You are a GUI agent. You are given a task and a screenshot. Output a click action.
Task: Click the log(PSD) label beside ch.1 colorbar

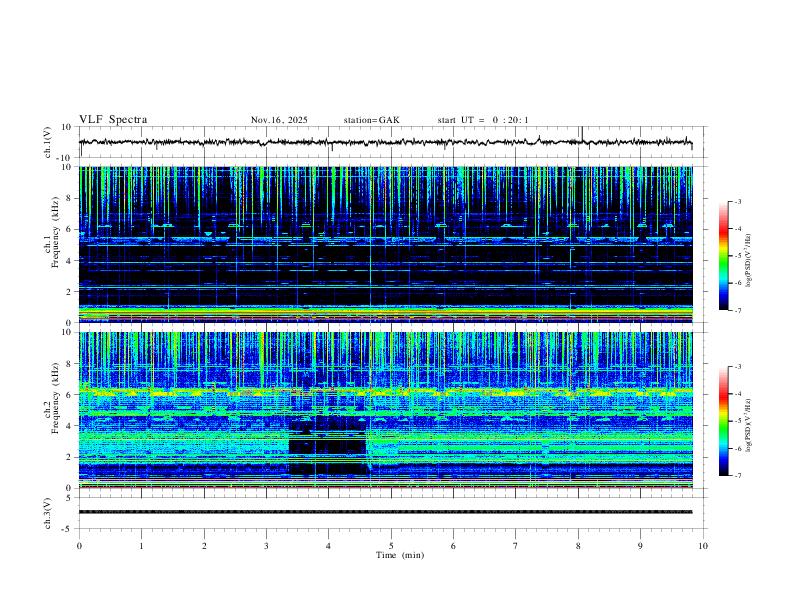pos(748,260)
